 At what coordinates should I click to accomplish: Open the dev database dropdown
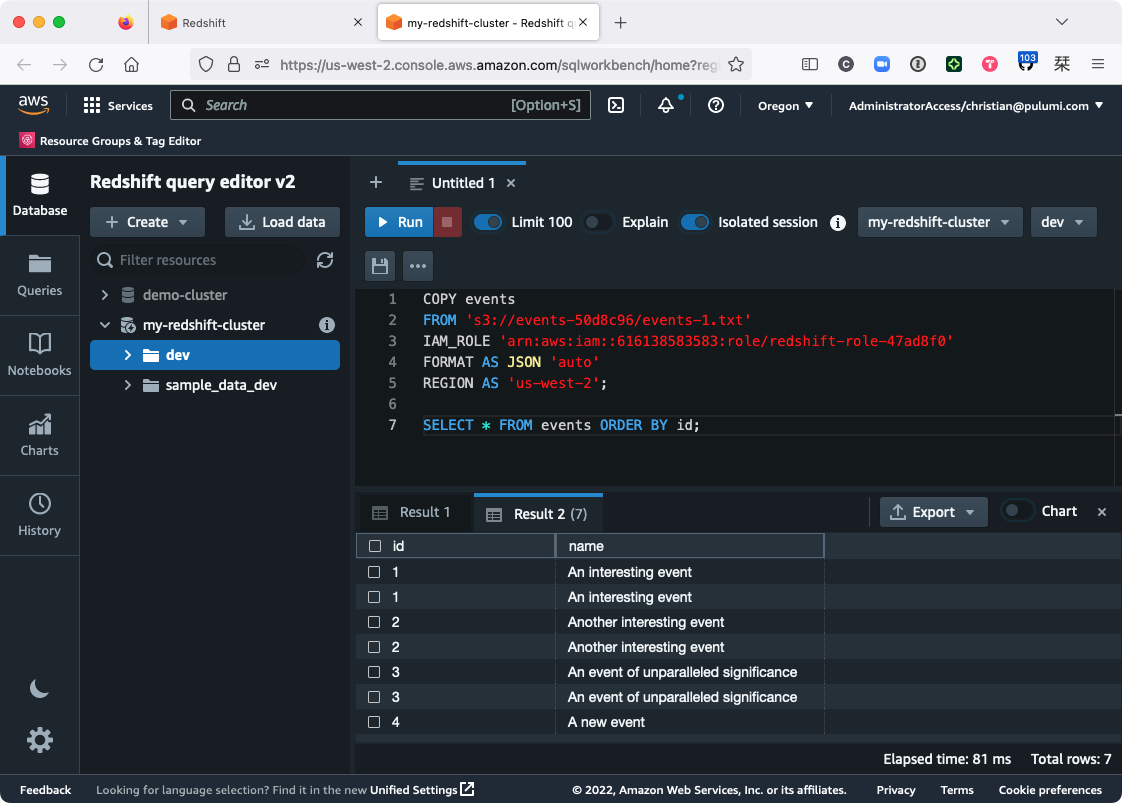pos(1063,222)
